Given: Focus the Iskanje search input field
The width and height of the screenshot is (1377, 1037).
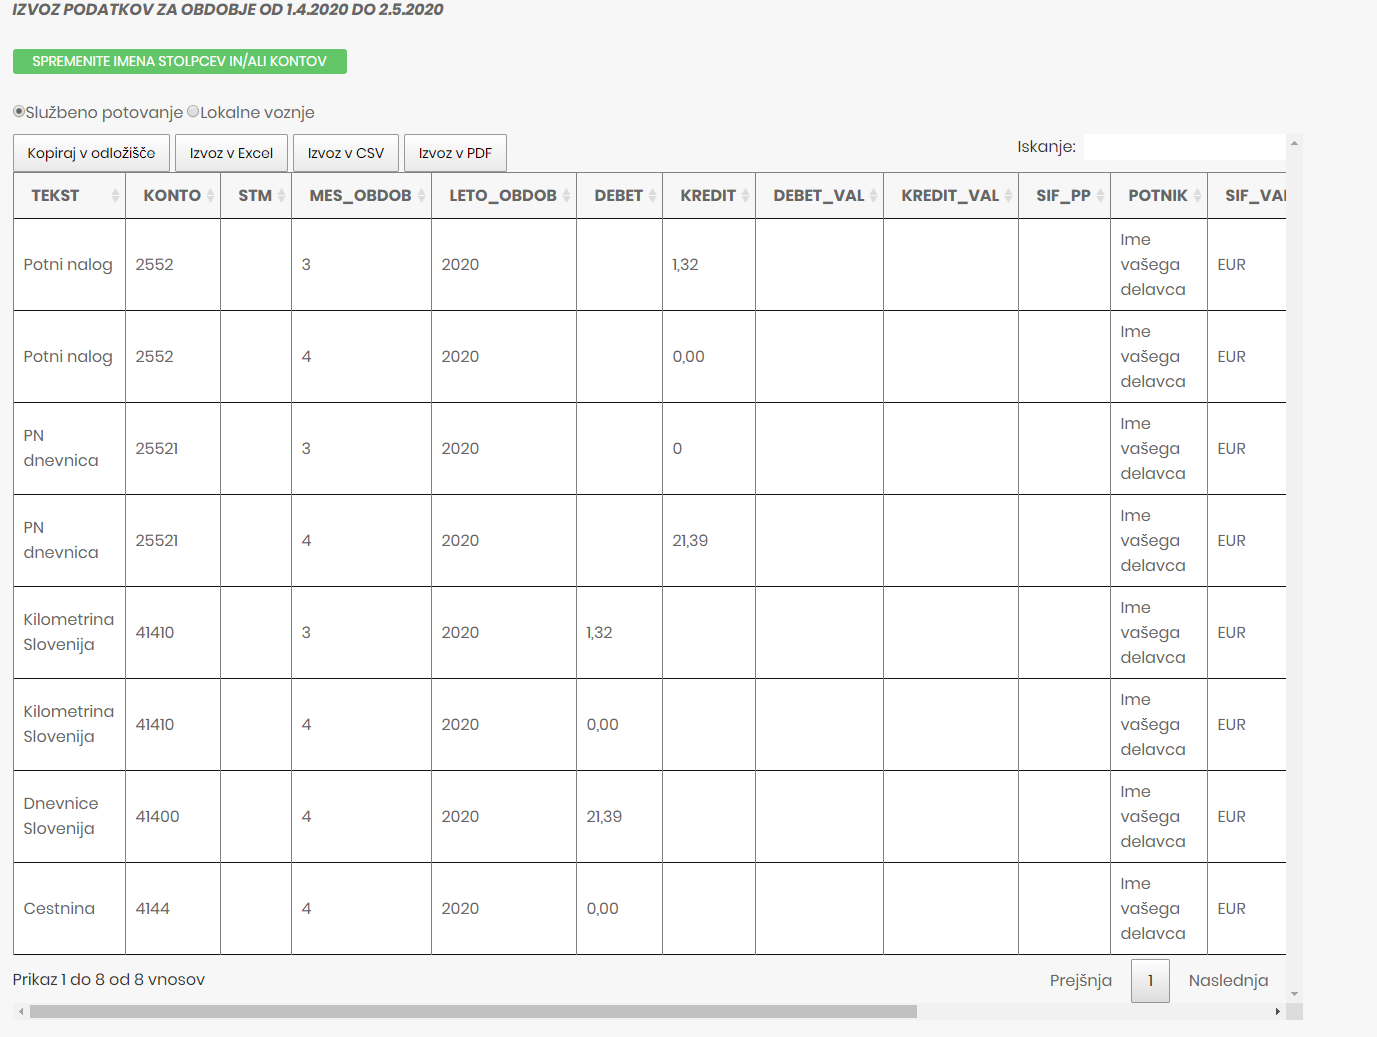Looking at the screenshot, I should click(x=1184, y=147).
